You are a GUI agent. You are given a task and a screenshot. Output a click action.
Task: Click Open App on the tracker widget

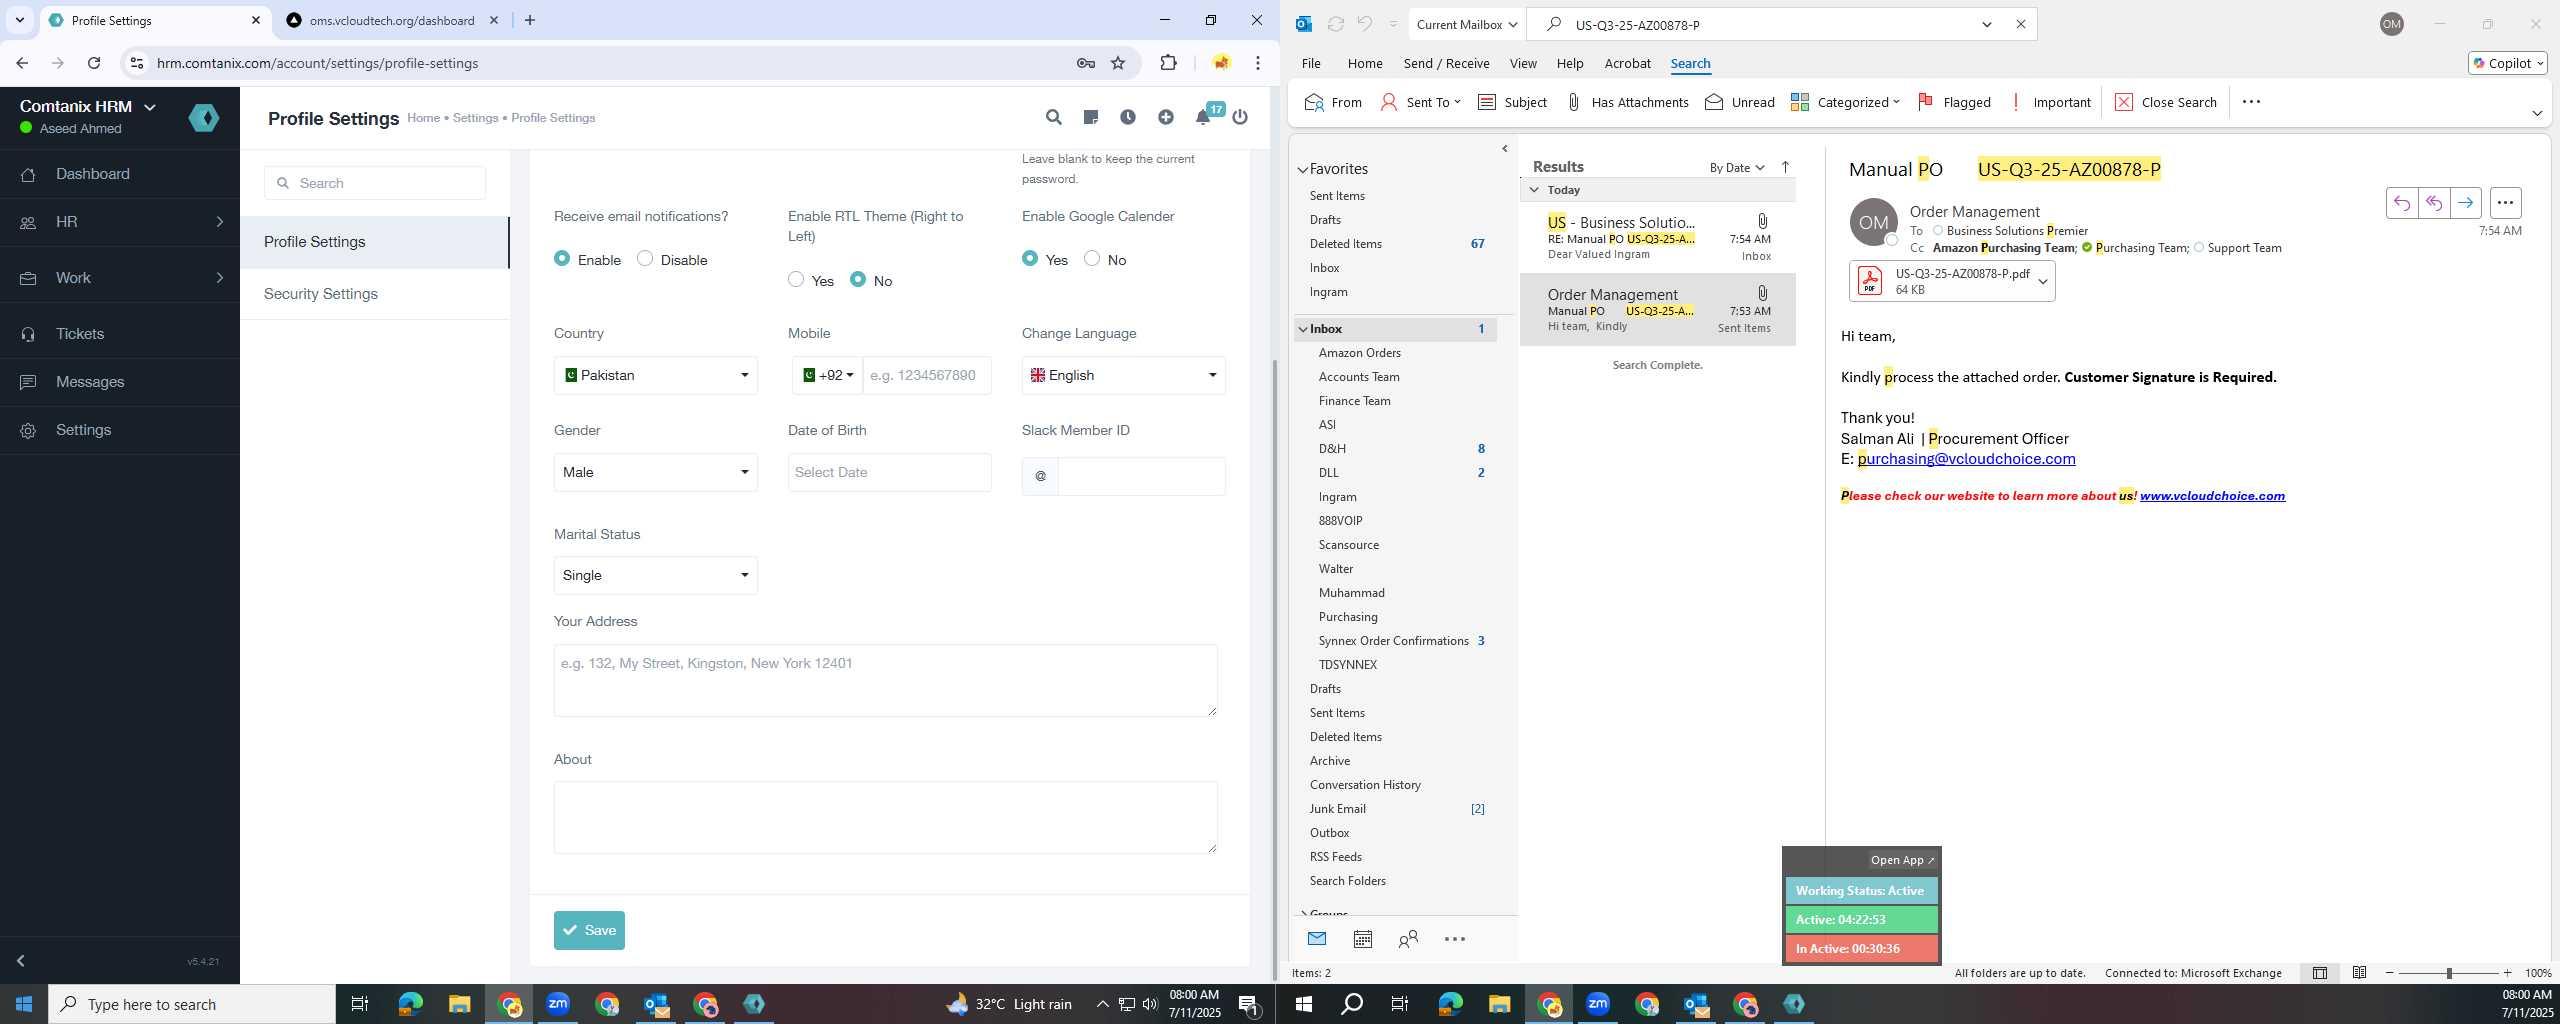pos(1902,860)
